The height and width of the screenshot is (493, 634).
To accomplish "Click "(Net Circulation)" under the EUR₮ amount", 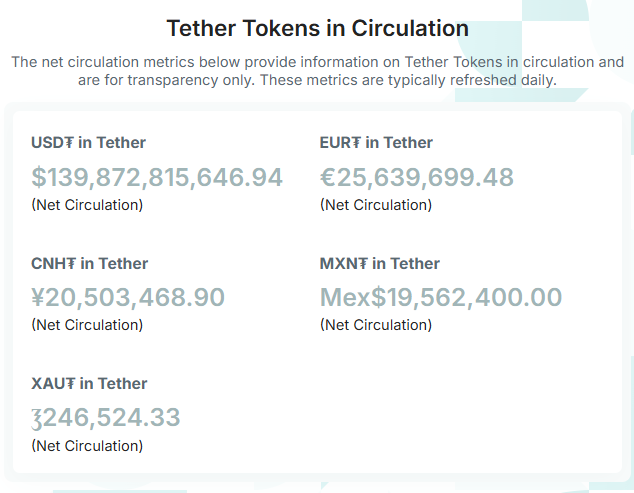I will [376, 205].
